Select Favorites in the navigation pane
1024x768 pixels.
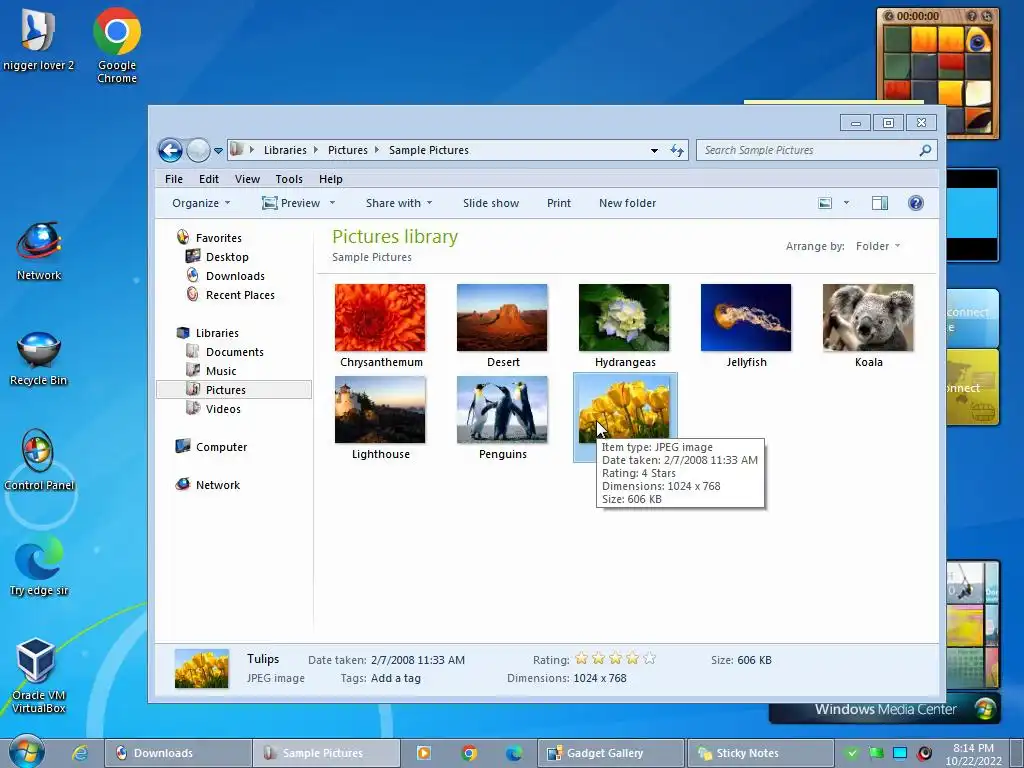coord(218,238)
